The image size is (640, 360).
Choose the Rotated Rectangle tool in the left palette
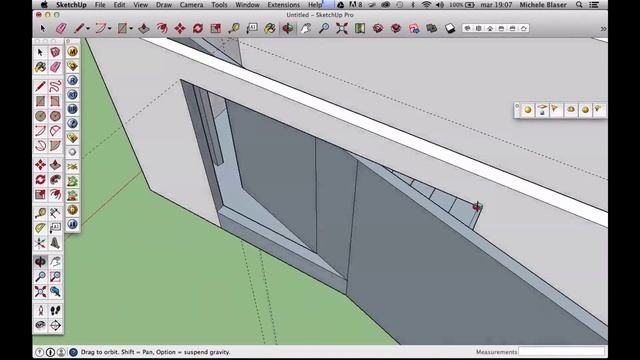55,101
